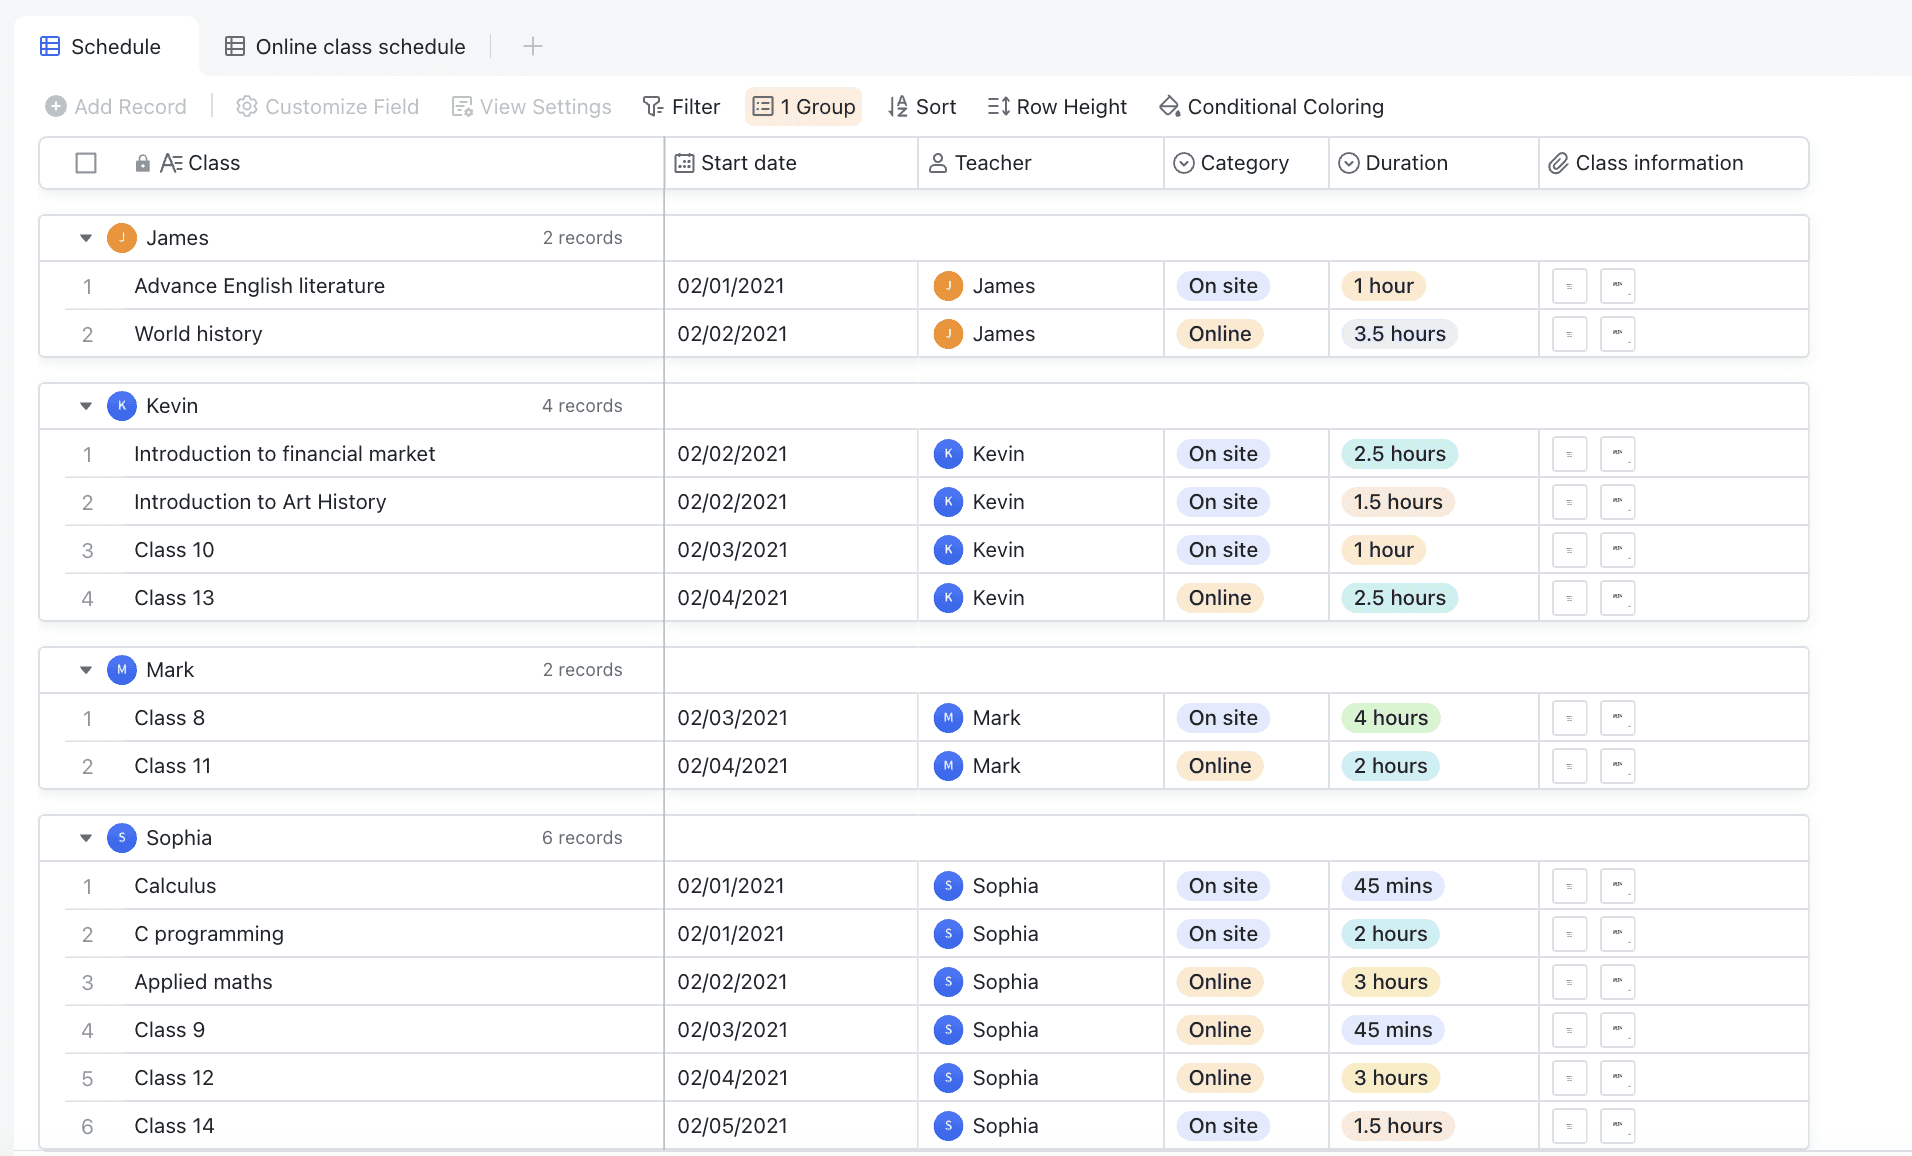Open the 1 Group menu
Viewport: 1912px width, 1156px height.
[804, 106]
